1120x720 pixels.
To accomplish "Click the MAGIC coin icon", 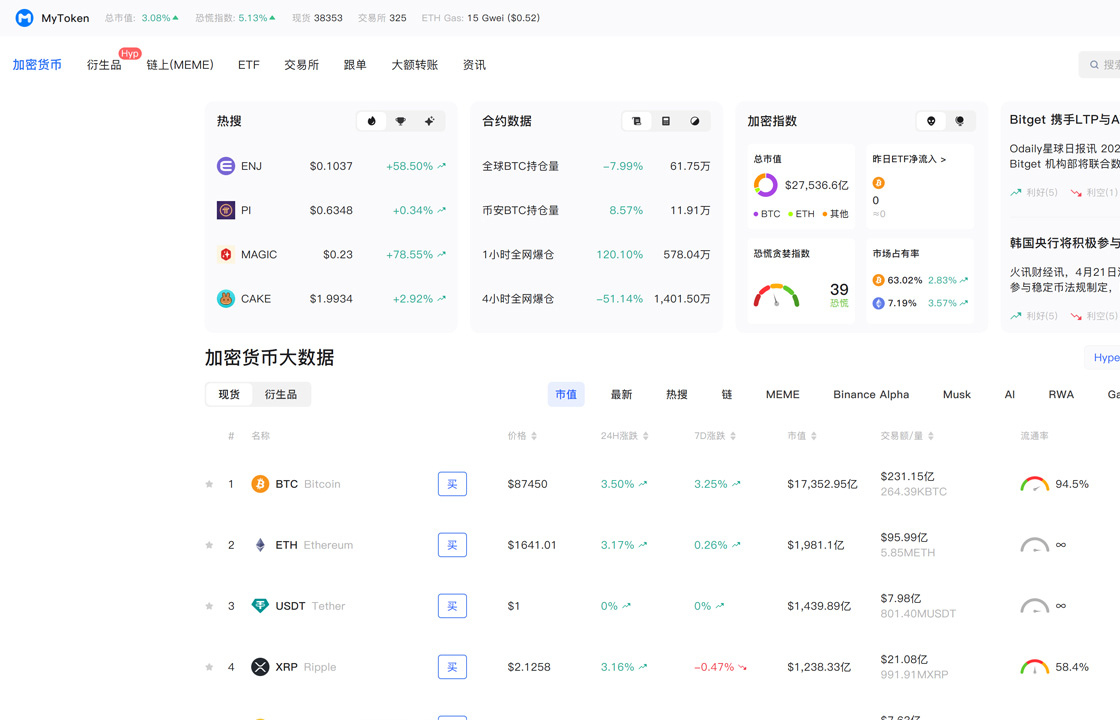I will click(226, 254).
